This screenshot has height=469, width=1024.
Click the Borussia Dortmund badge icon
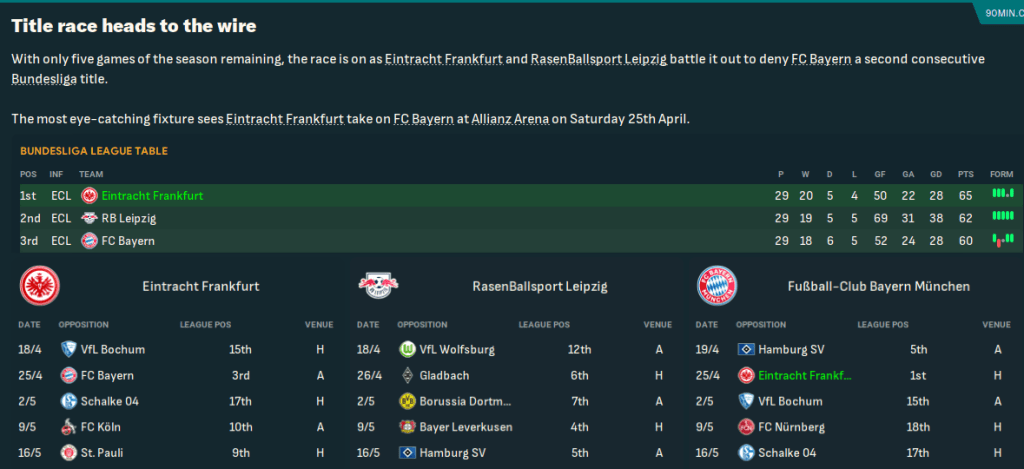407,400
